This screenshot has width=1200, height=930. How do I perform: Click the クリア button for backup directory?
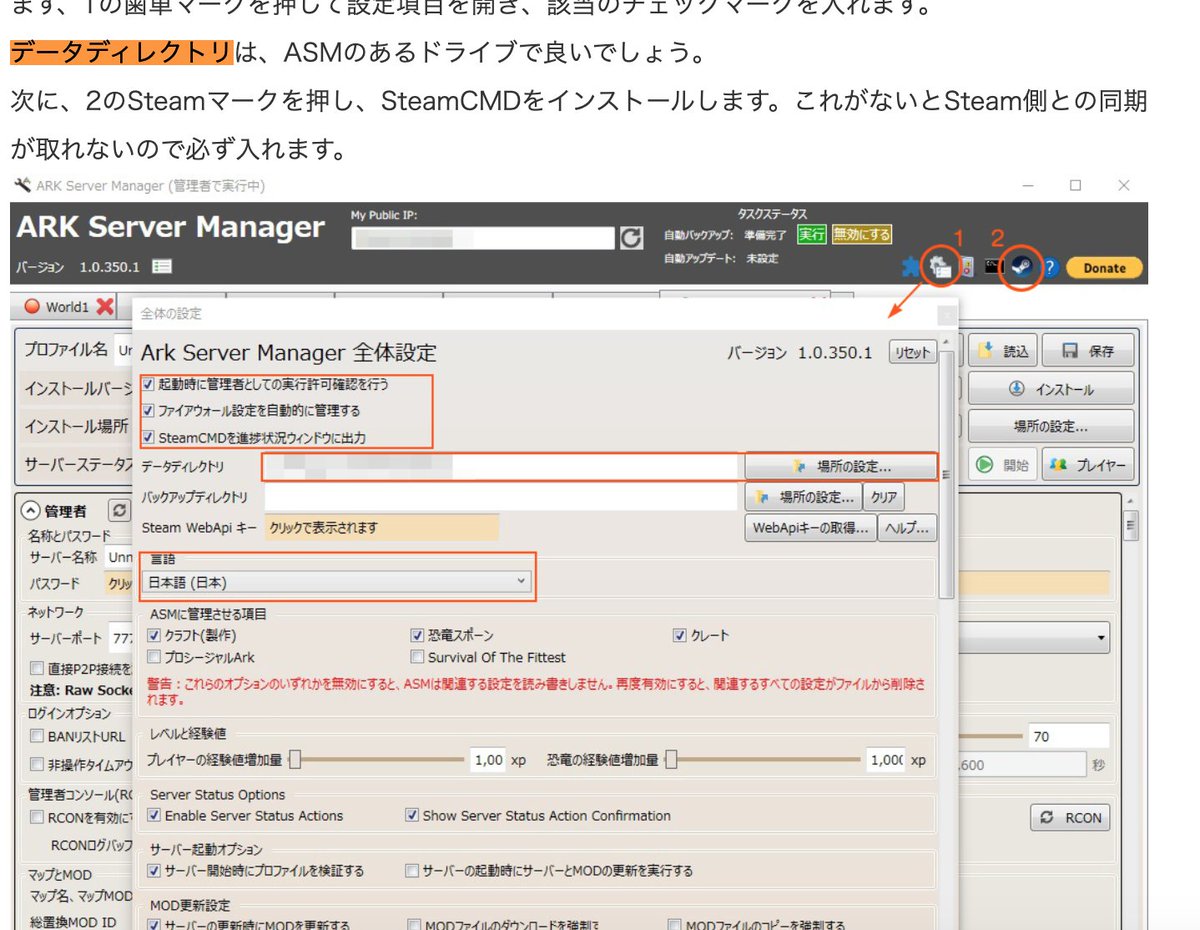[x=882, y=497]
